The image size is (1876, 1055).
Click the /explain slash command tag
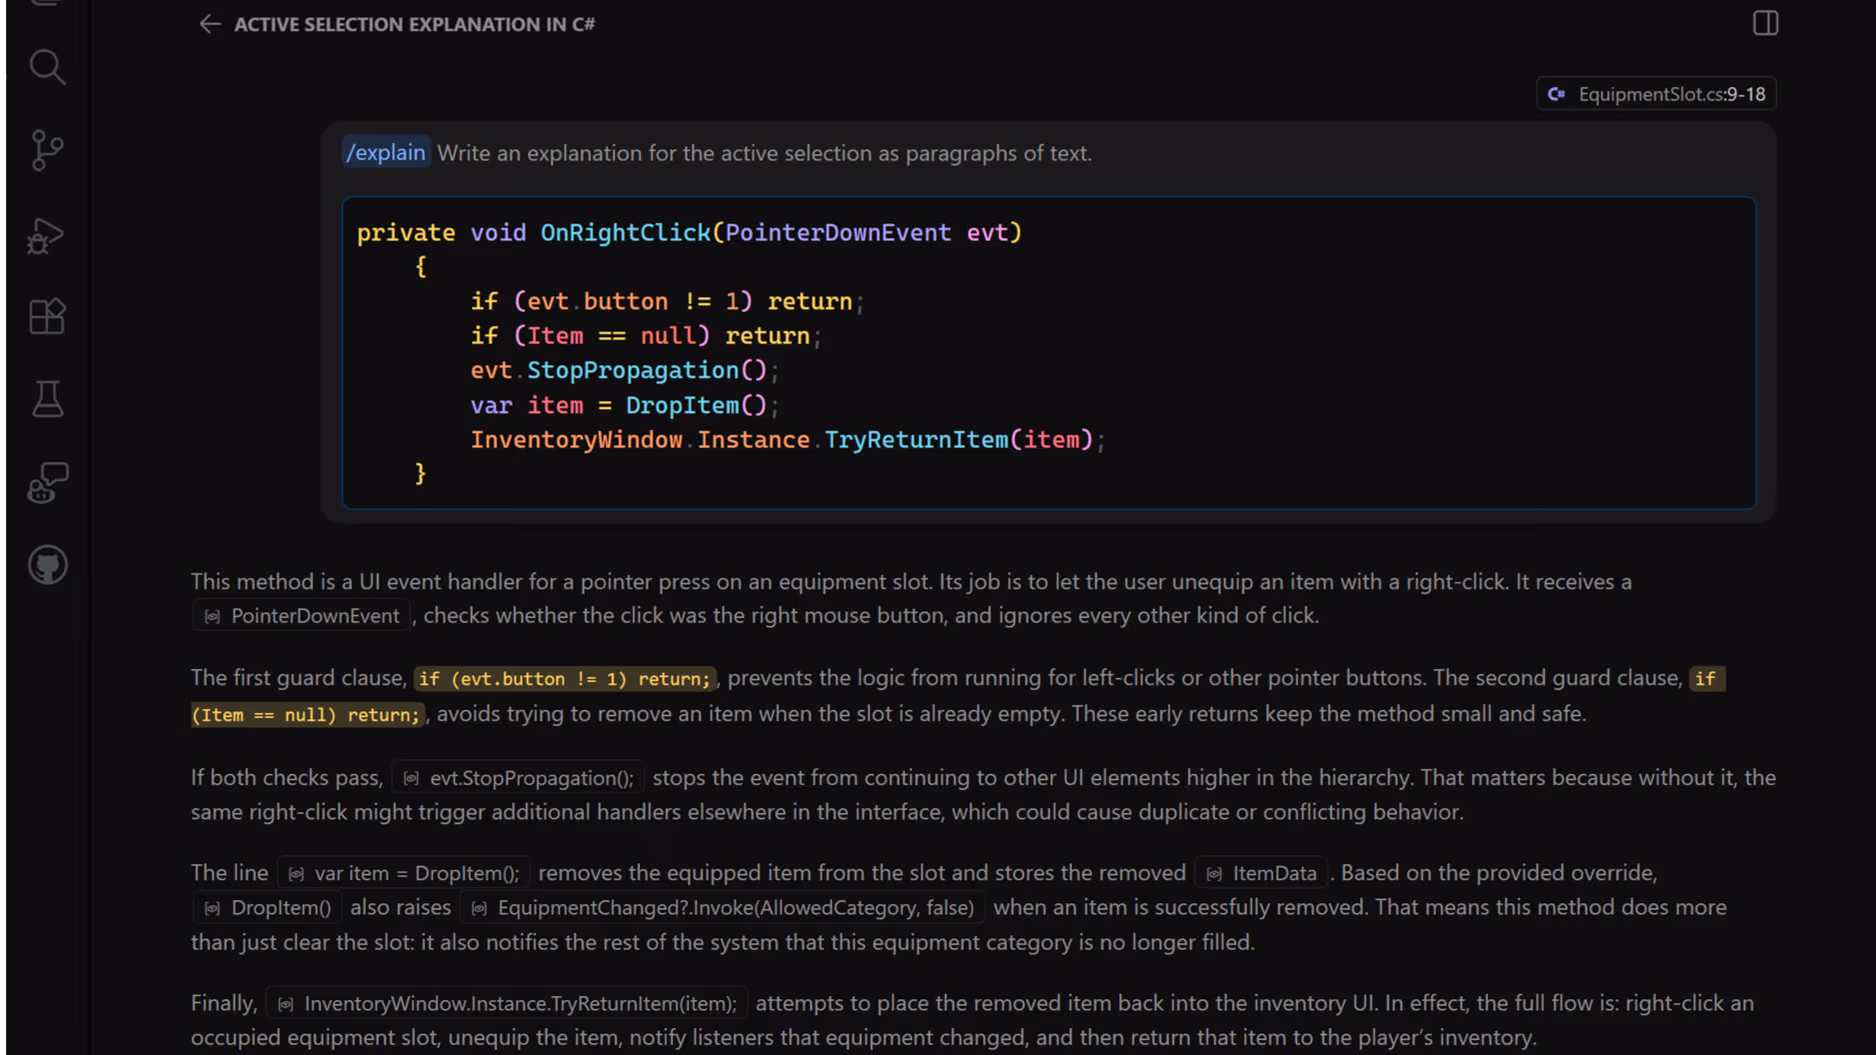386,153
